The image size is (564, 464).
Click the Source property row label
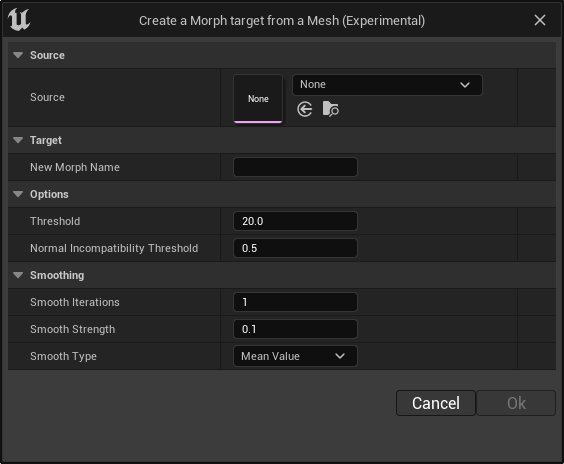point(47,97)
